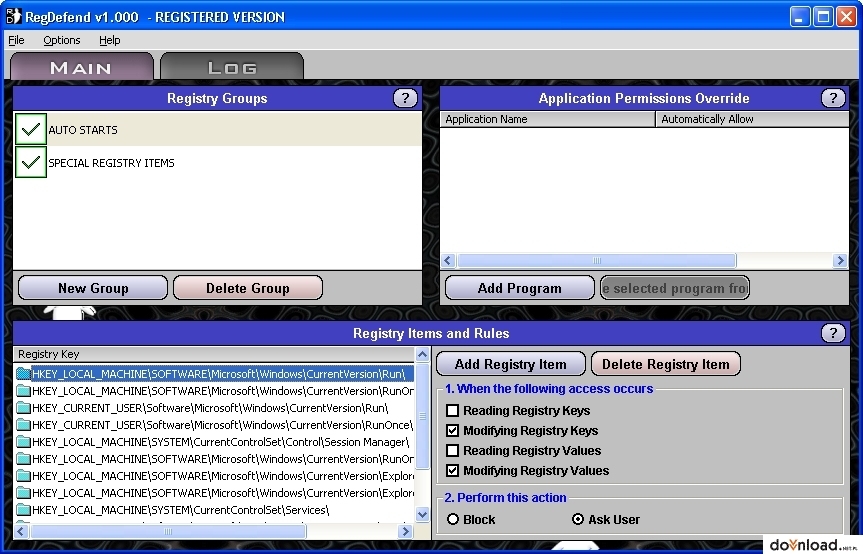Enable Reading Registry Values checkbox
The height and width of the screenshot is (554, 863).
click(x=452, y=451)
